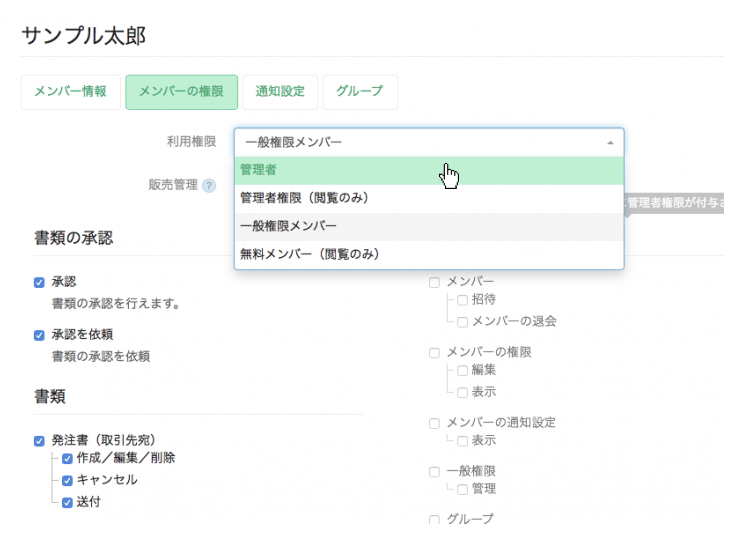
Task: Go to the グループ tab
Action: (360, 92)
